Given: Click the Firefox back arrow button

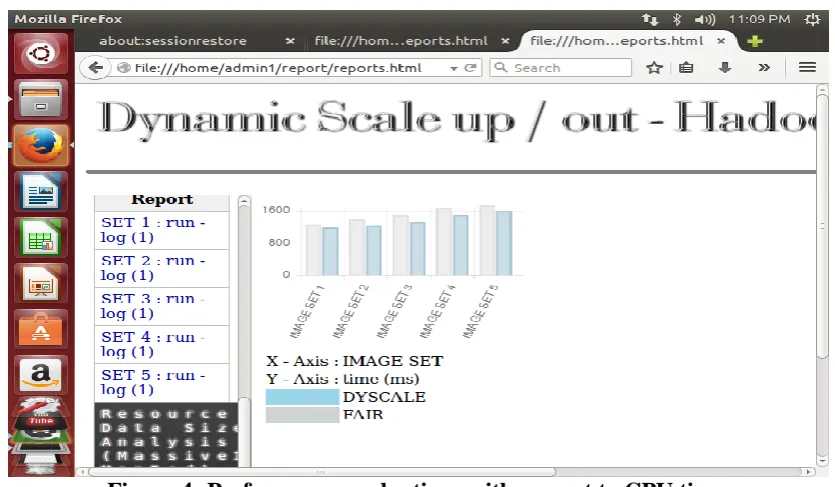Looking at the screenshot, I should click(x=95, y=68).
